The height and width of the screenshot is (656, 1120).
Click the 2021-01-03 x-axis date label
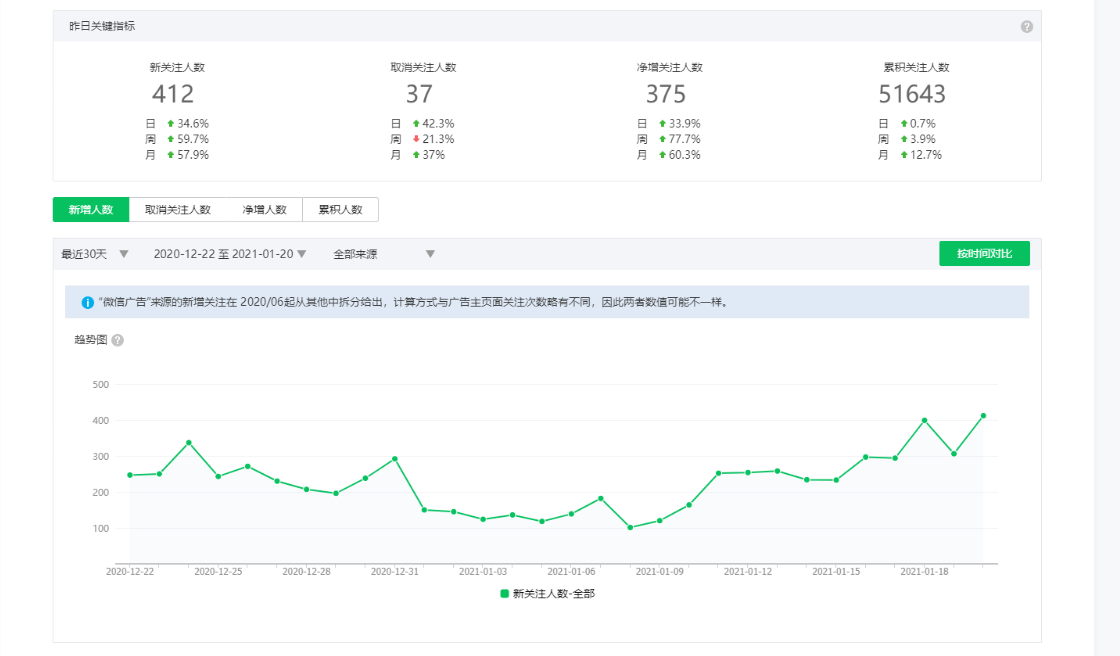pyautogui.click(x=483, y=572)
